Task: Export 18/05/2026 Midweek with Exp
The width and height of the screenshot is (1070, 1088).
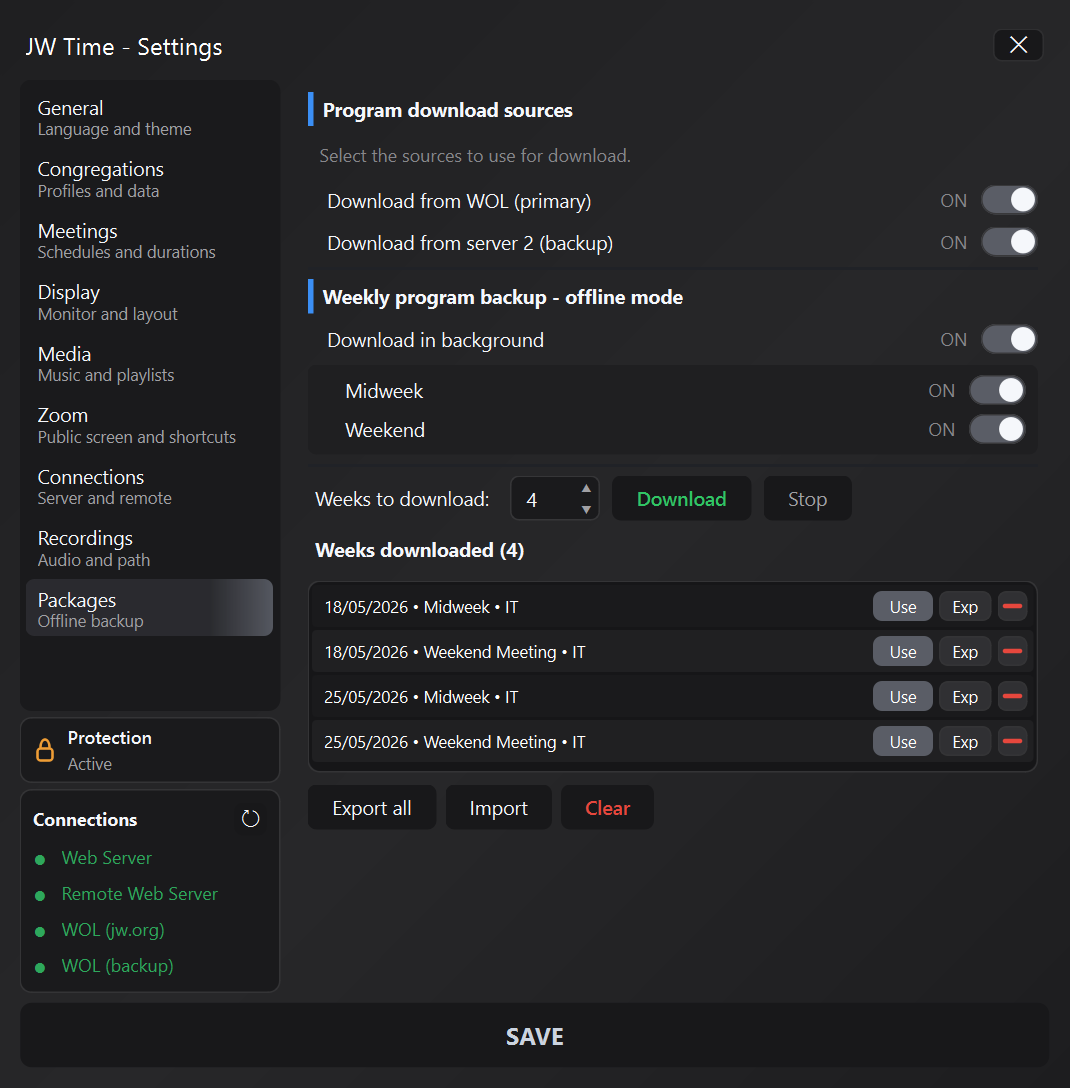Action: coord(965,606)
